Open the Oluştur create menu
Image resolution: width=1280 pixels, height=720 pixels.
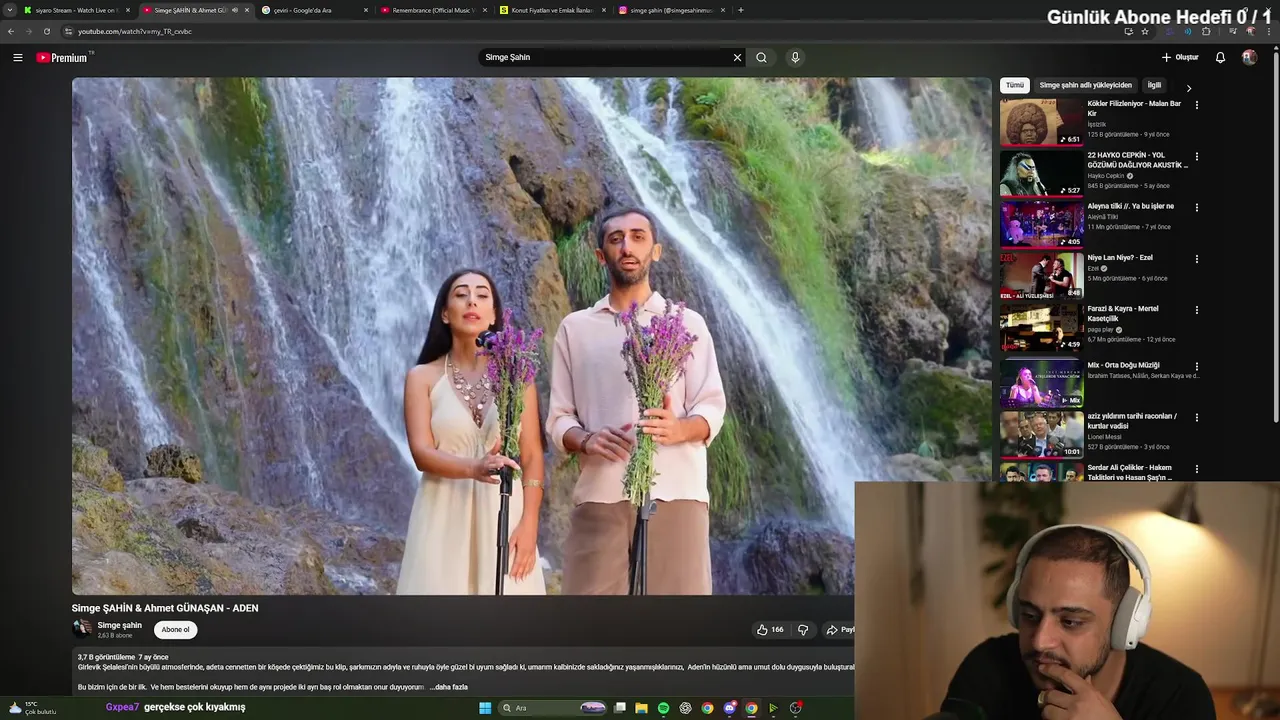point(1180,57)
